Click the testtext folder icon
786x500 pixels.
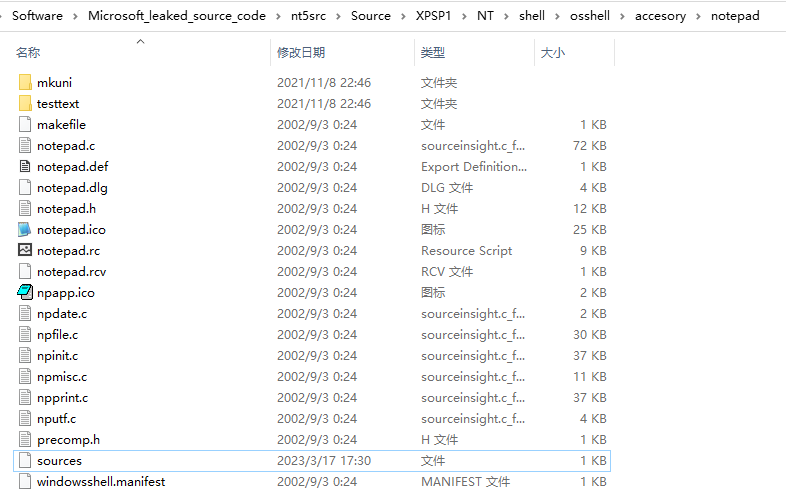click(25, 103)
